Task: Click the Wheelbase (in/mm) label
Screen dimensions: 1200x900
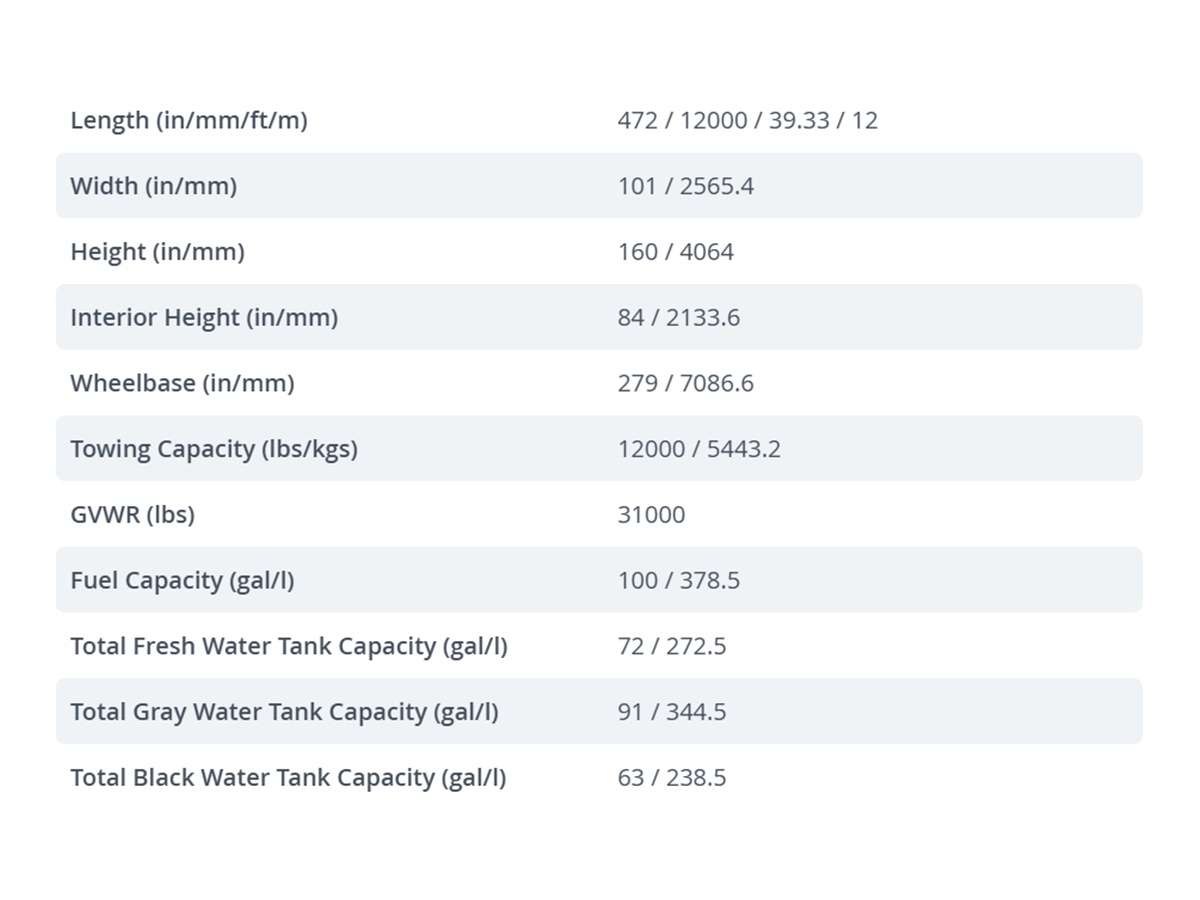Action: [183, 384]
